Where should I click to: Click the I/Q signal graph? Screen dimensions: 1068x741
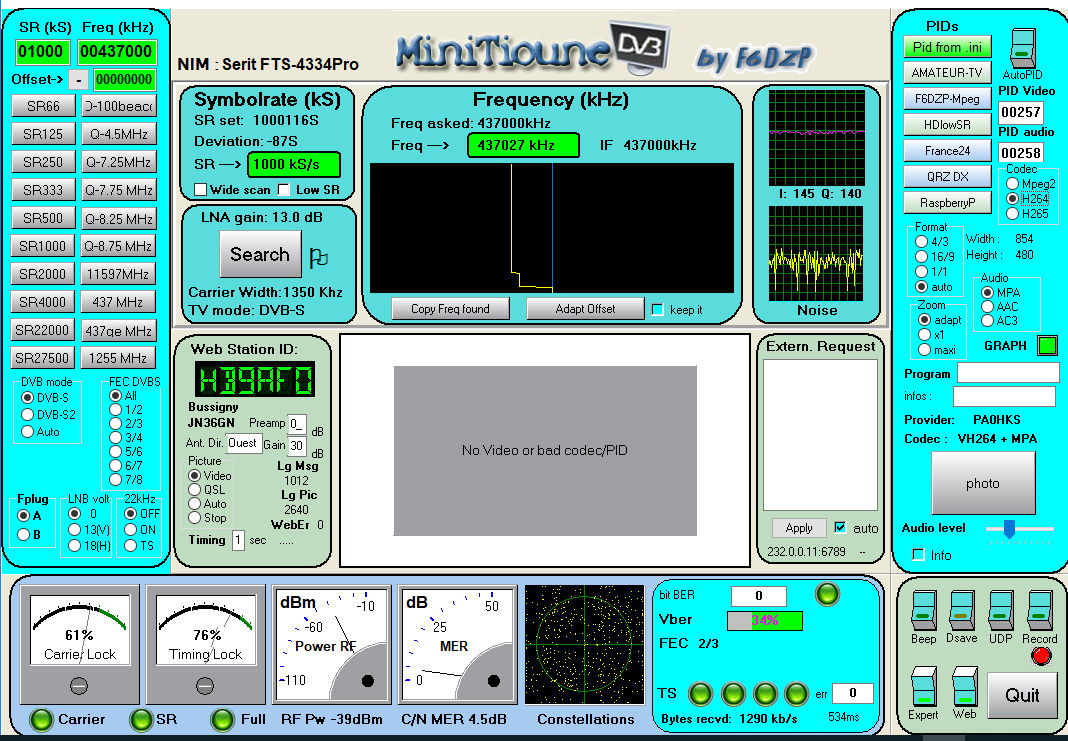point(816,138)
